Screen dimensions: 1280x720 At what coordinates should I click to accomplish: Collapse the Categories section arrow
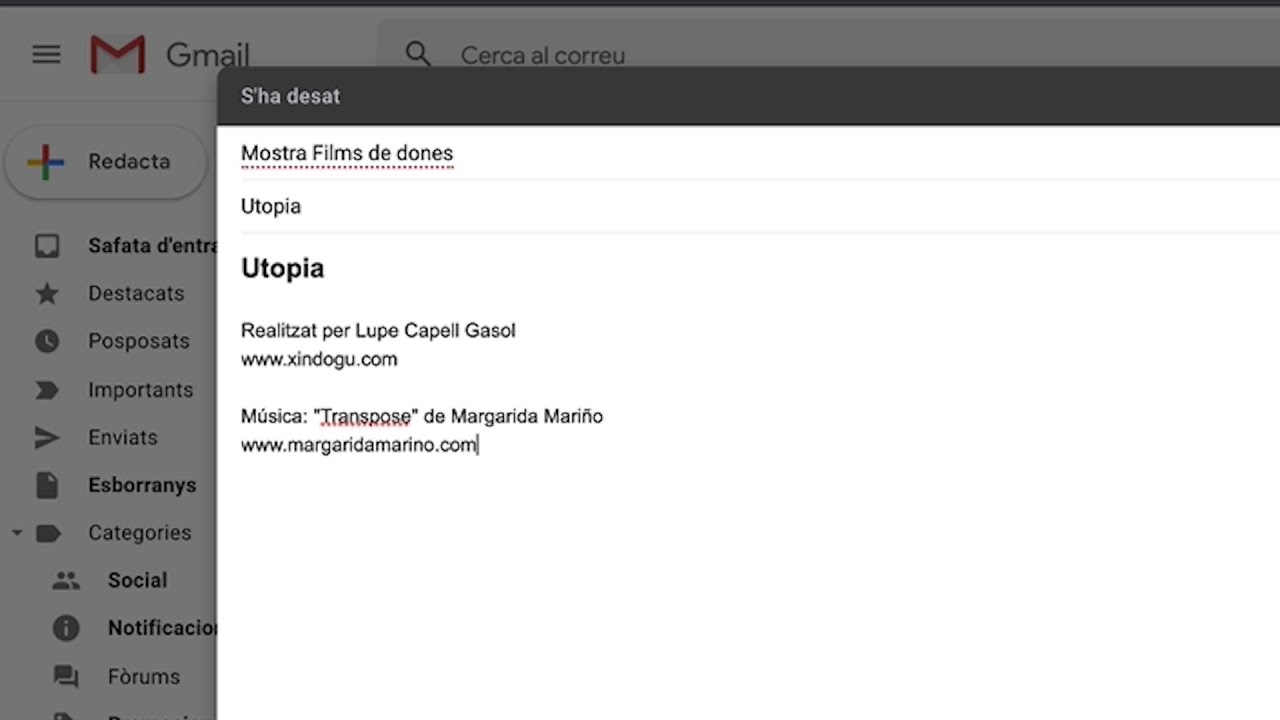click(17, 533)
